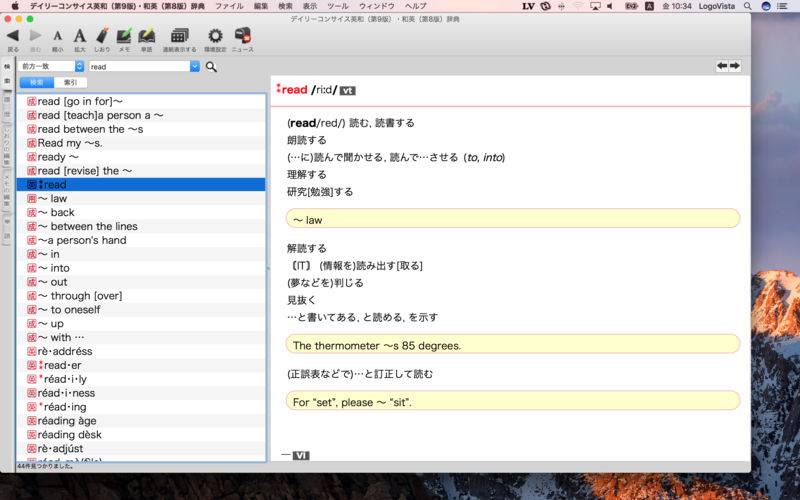This screenshot has height=500, width=800.
Task: Open the ファイル menu
Action: [x=229, y=6]
